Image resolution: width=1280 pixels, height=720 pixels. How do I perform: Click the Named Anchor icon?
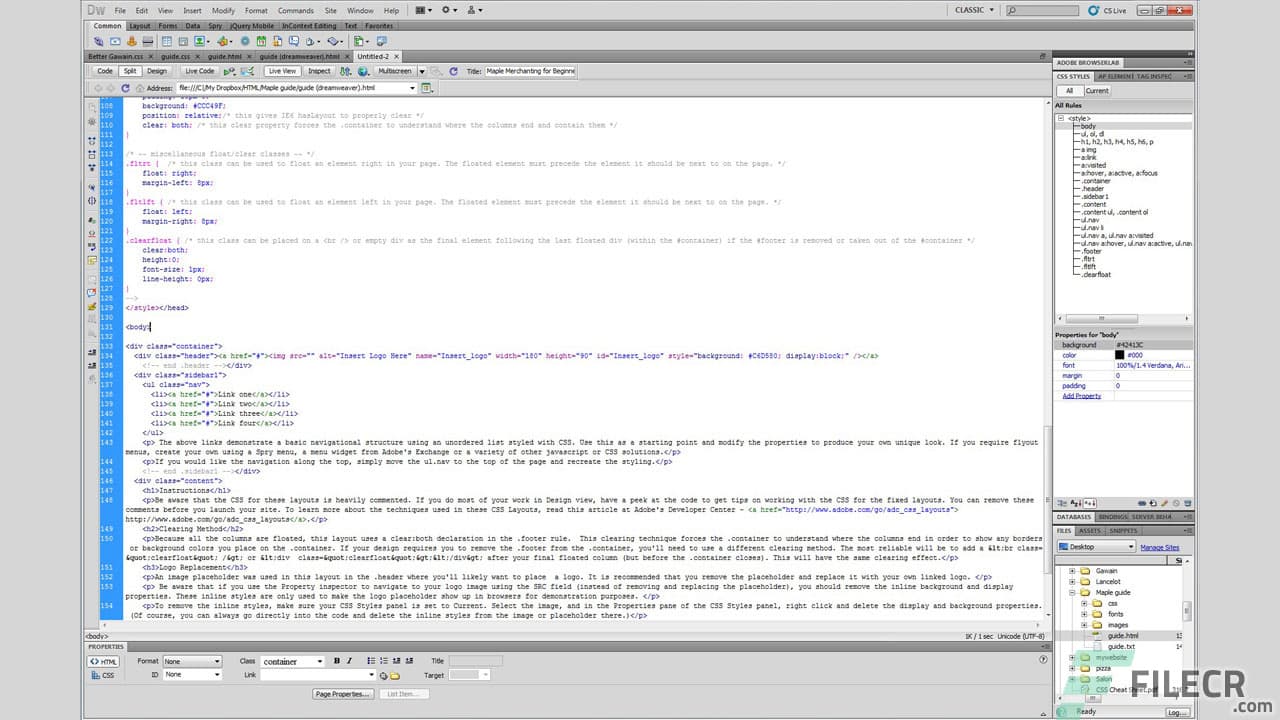pos(130,42)
